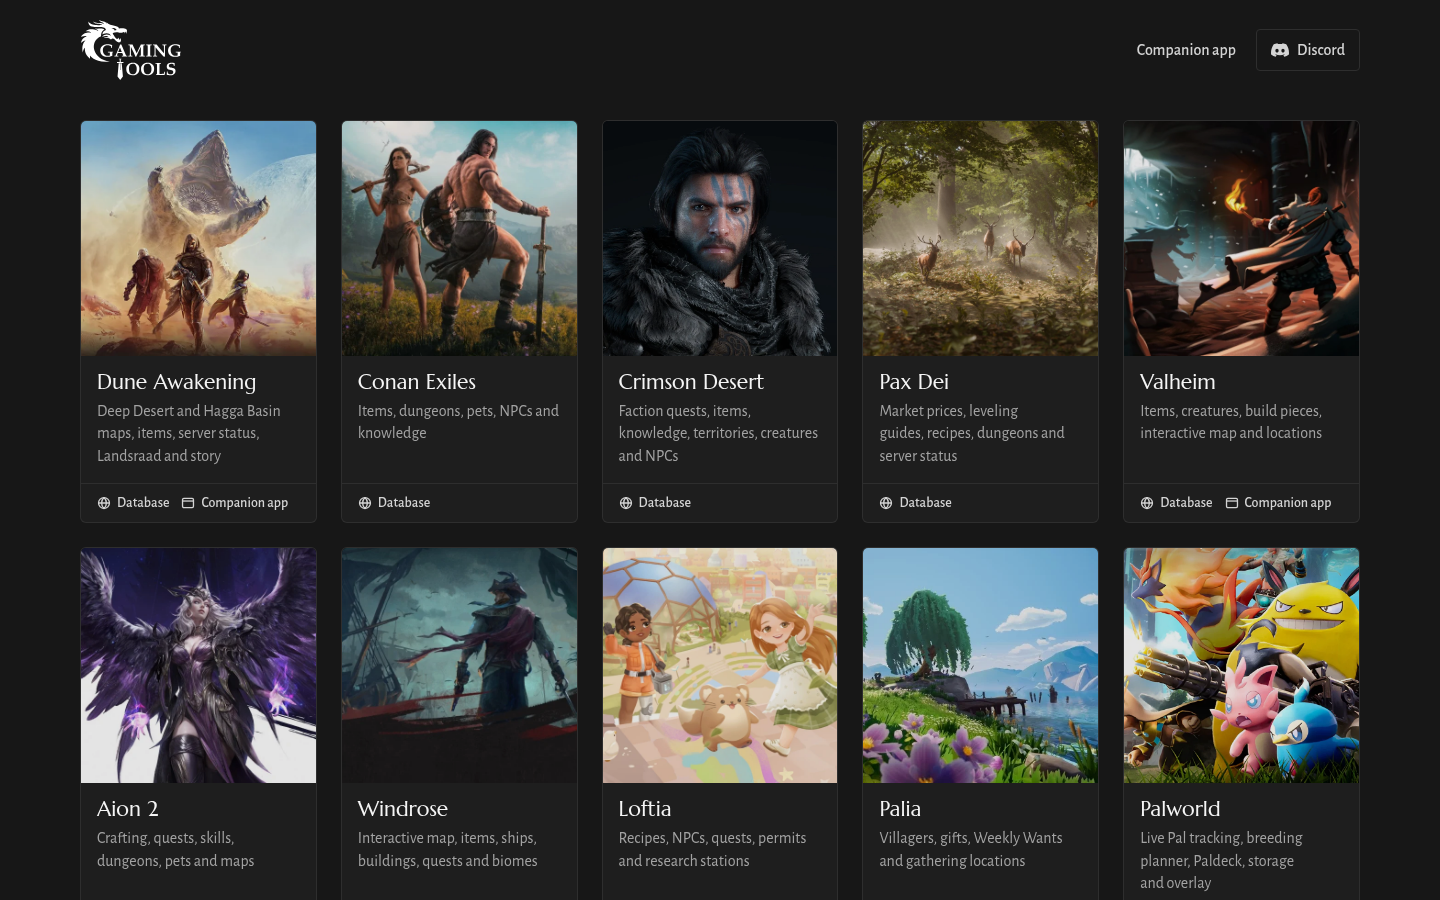Screen dimensions: 1440x900
Task: Select the Aion 2 cover image
Action: 198,666
